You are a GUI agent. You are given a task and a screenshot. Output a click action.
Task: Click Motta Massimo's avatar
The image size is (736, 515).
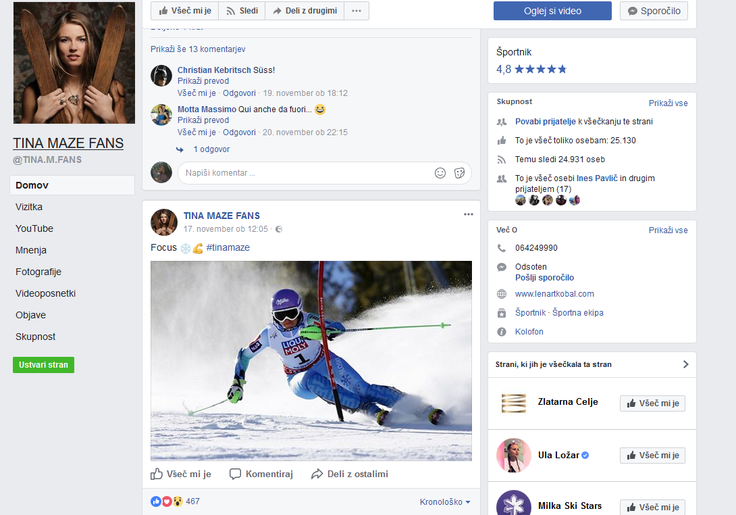pos(161,115)
